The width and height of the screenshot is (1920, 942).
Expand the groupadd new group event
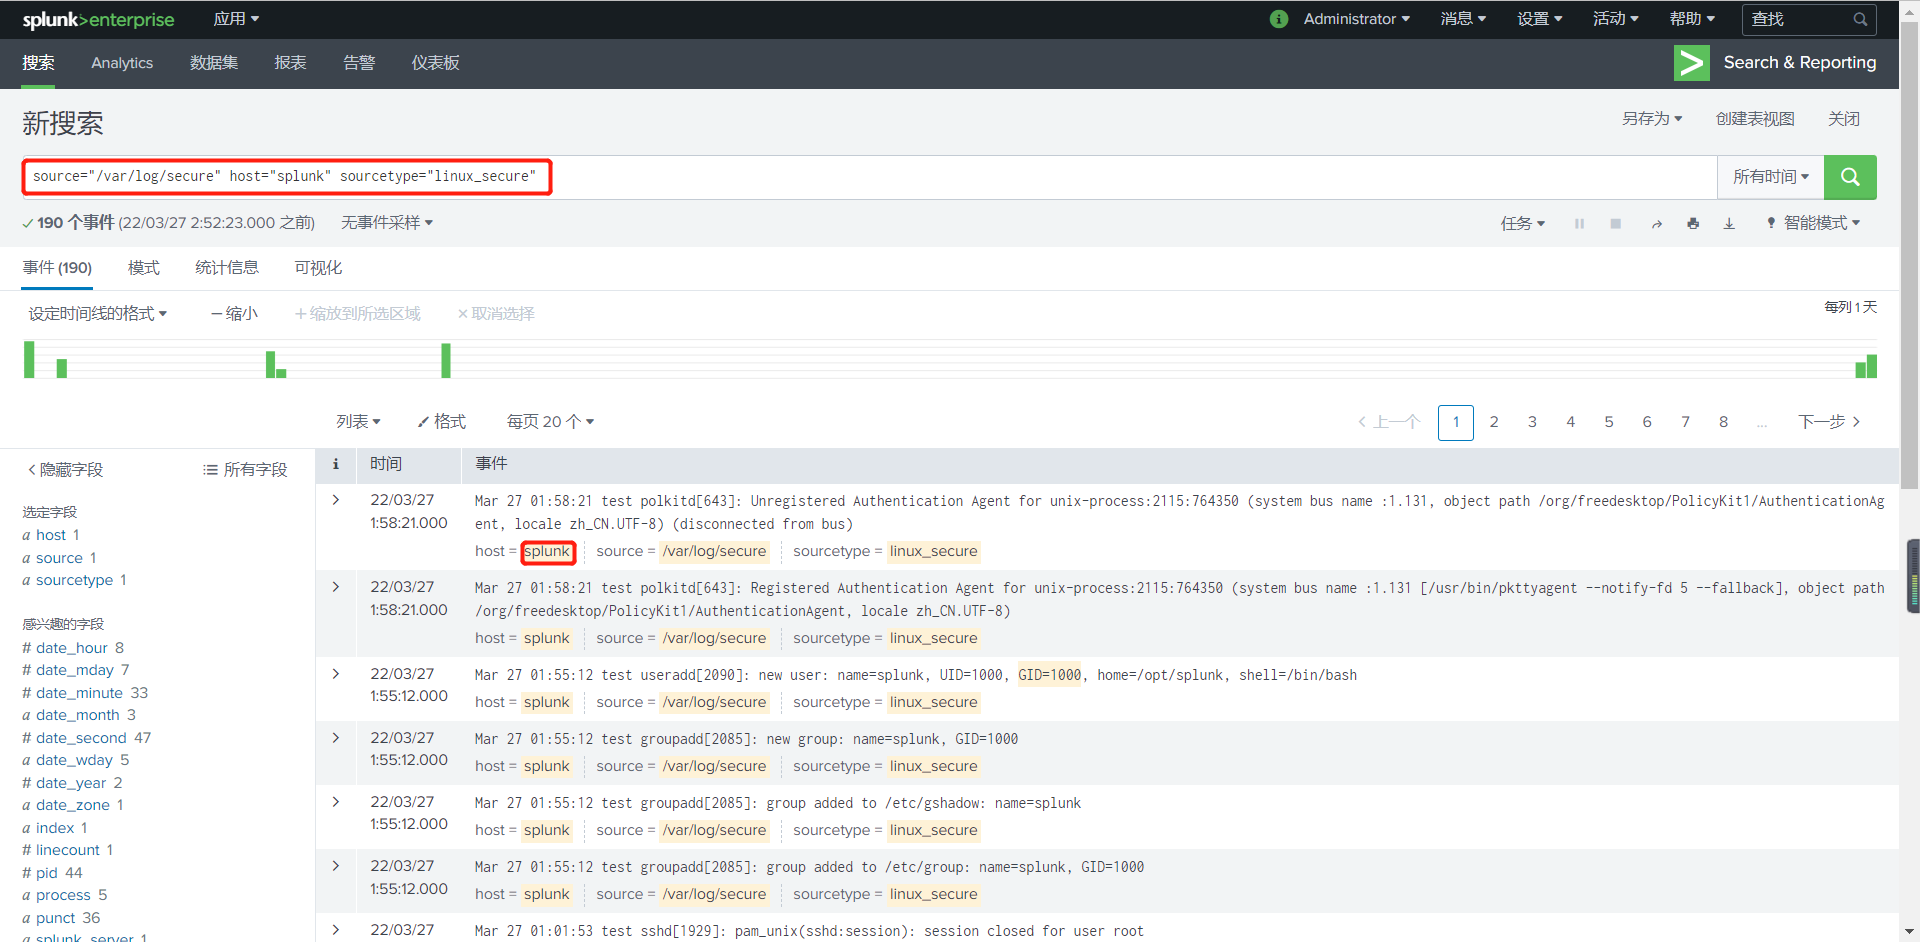point(336,738)
